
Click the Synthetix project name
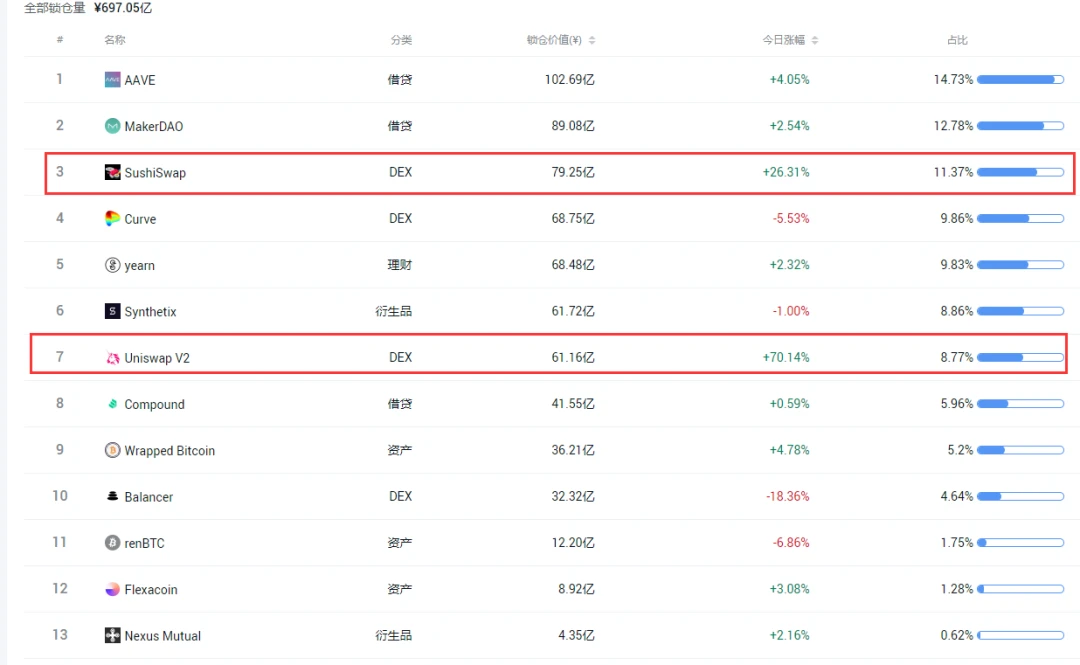(x=150, y=311)
